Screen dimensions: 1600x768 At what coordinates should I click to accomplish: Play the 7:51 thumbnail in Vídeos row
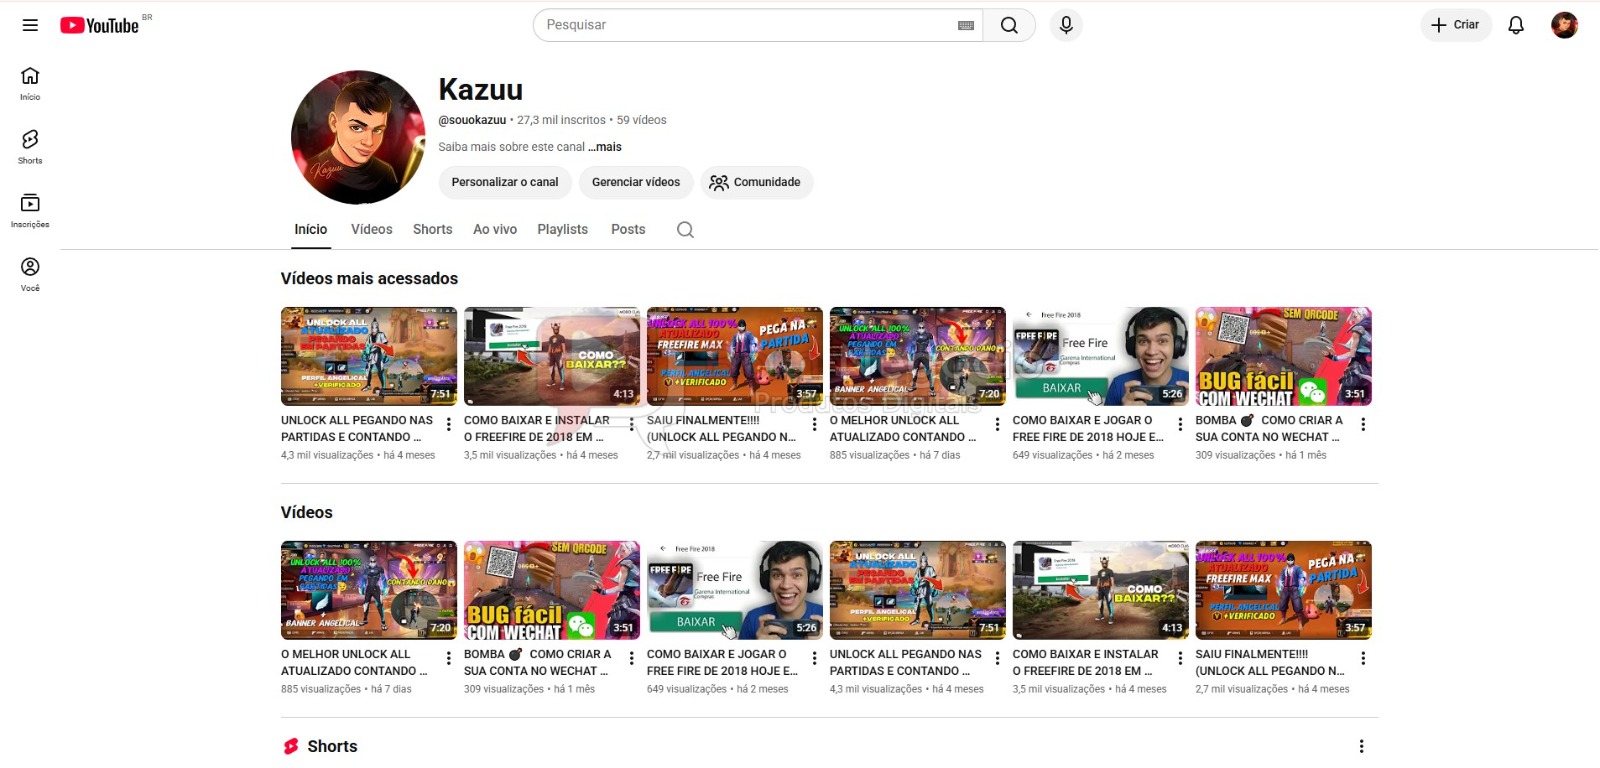coord(918,590)
